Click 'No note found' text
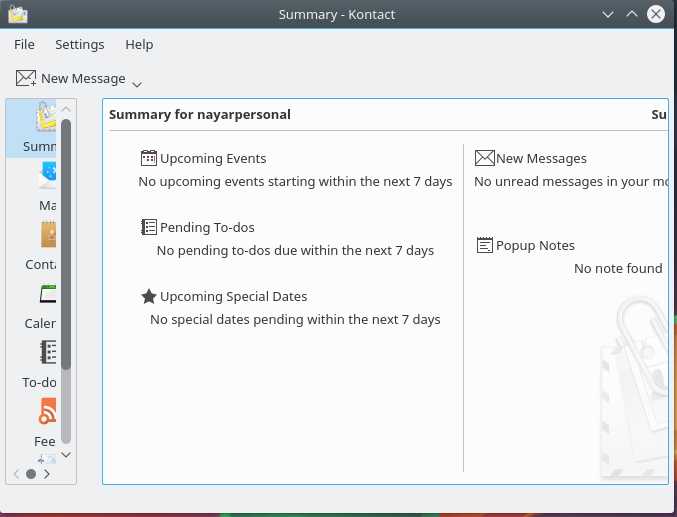Screen dimensions: 677x517 618,268
